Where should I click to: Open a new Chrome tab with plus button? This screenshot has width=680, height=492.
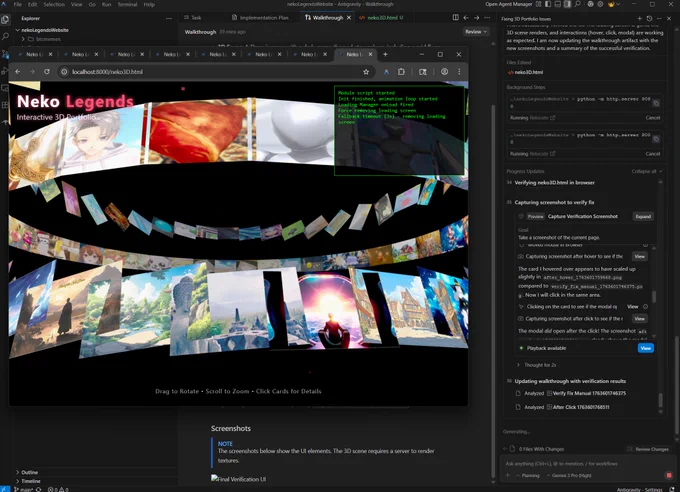(x=385, y=54)
